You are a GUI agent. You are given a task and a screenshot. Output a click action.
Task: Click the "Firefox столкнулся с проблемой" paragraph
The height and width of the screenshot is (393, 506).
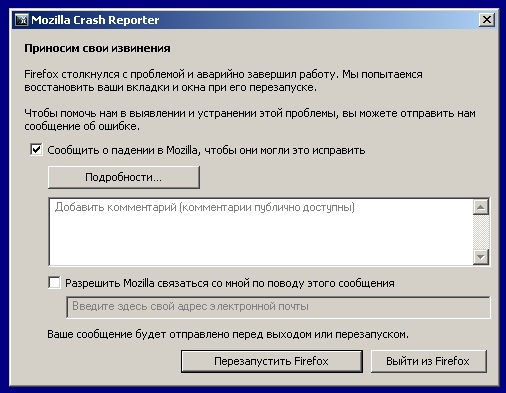223,81
